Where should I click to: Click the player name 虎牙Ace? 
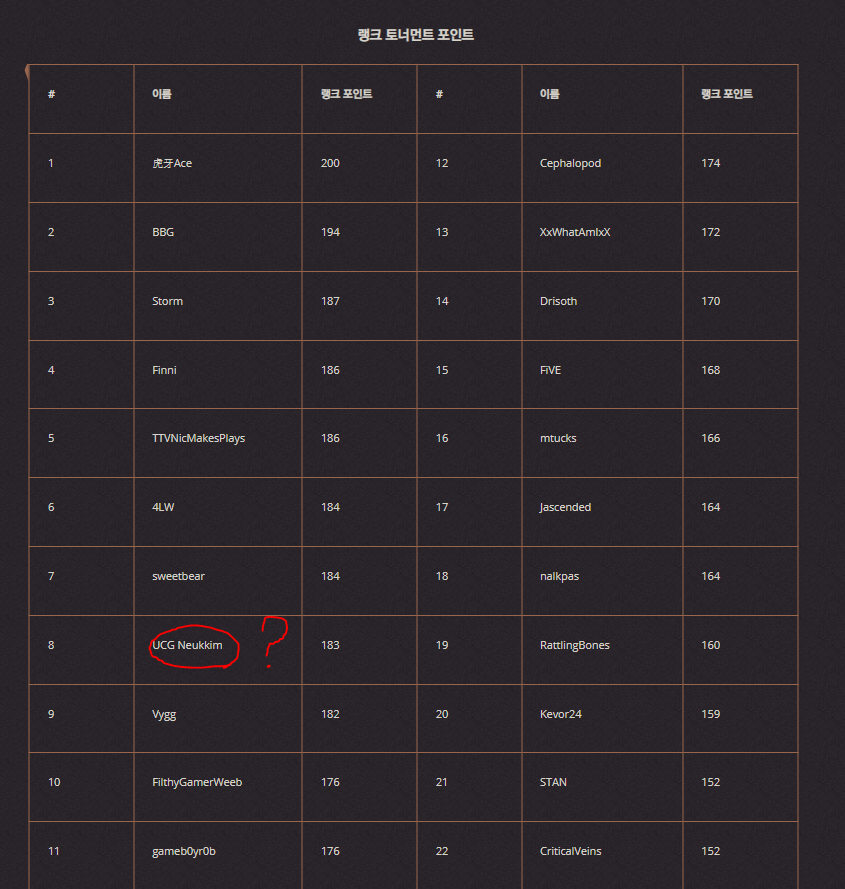pos(172,163)
